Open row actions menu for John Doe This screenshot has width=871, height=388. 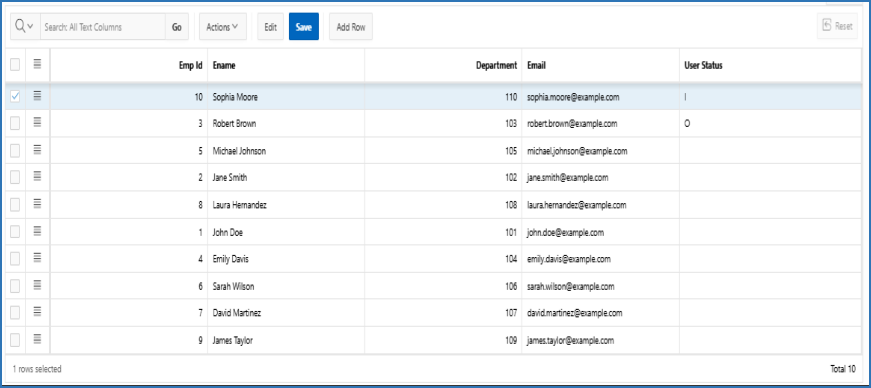point(37,231)
